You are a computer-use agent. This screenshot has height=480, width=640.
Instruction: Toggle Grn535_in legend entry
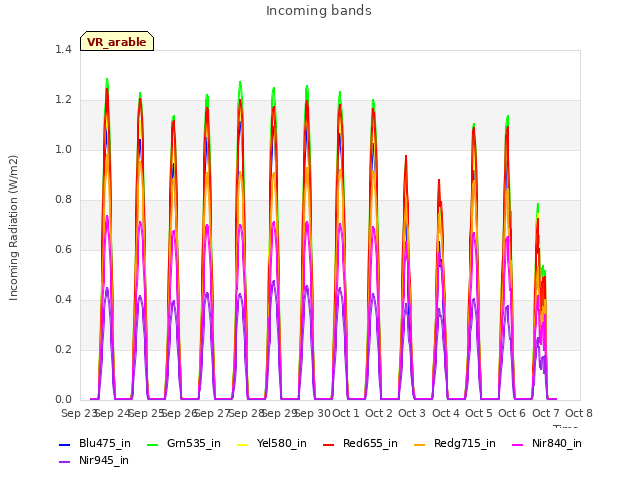click(184, 444)
